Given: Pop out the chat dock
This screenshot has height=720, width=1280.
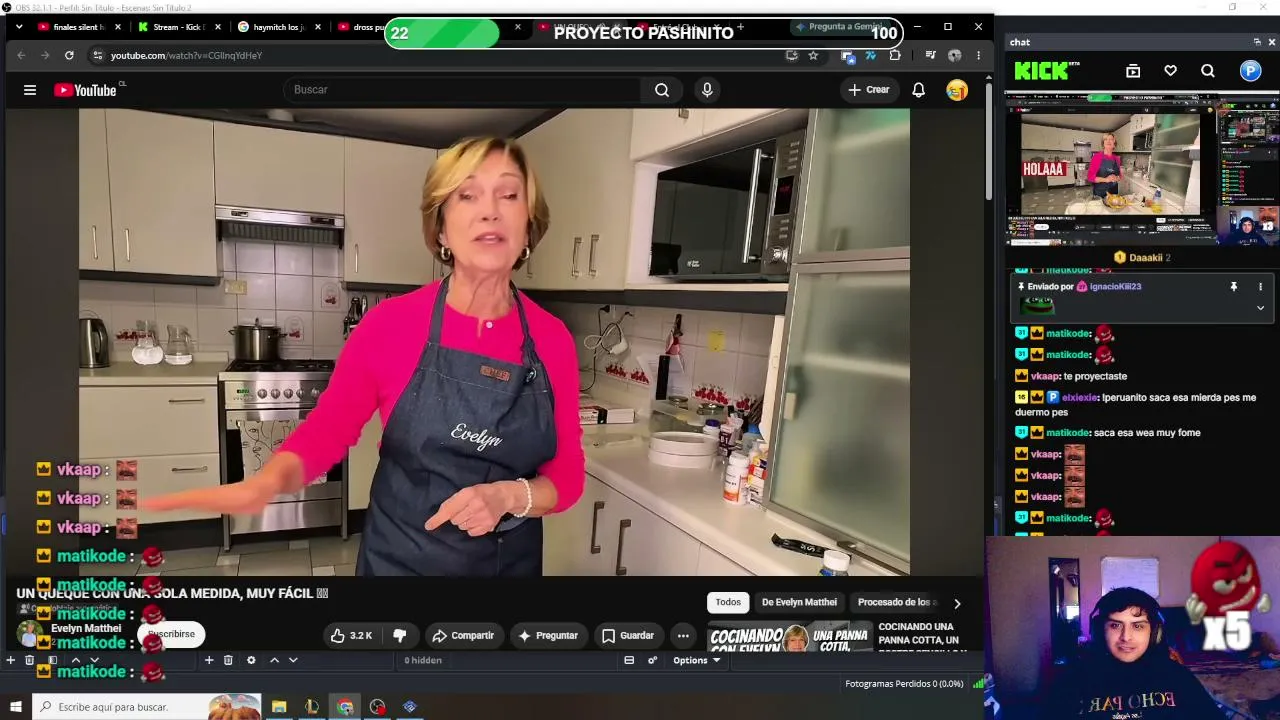Looking at the screenshot, I should click(x=1257, y=42).
